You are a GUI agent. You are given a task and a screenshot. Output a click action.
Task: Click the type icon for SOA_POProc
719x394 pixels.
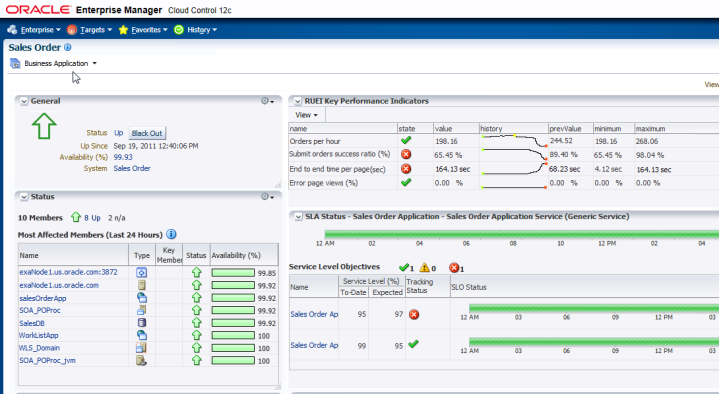click(x=142, y=310)
